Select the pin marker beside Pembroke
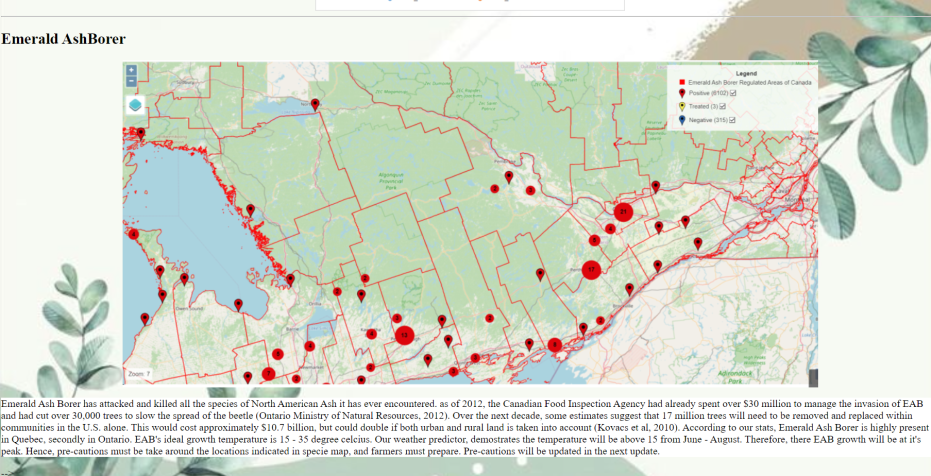931x476 pixels. tap(509, 177)
